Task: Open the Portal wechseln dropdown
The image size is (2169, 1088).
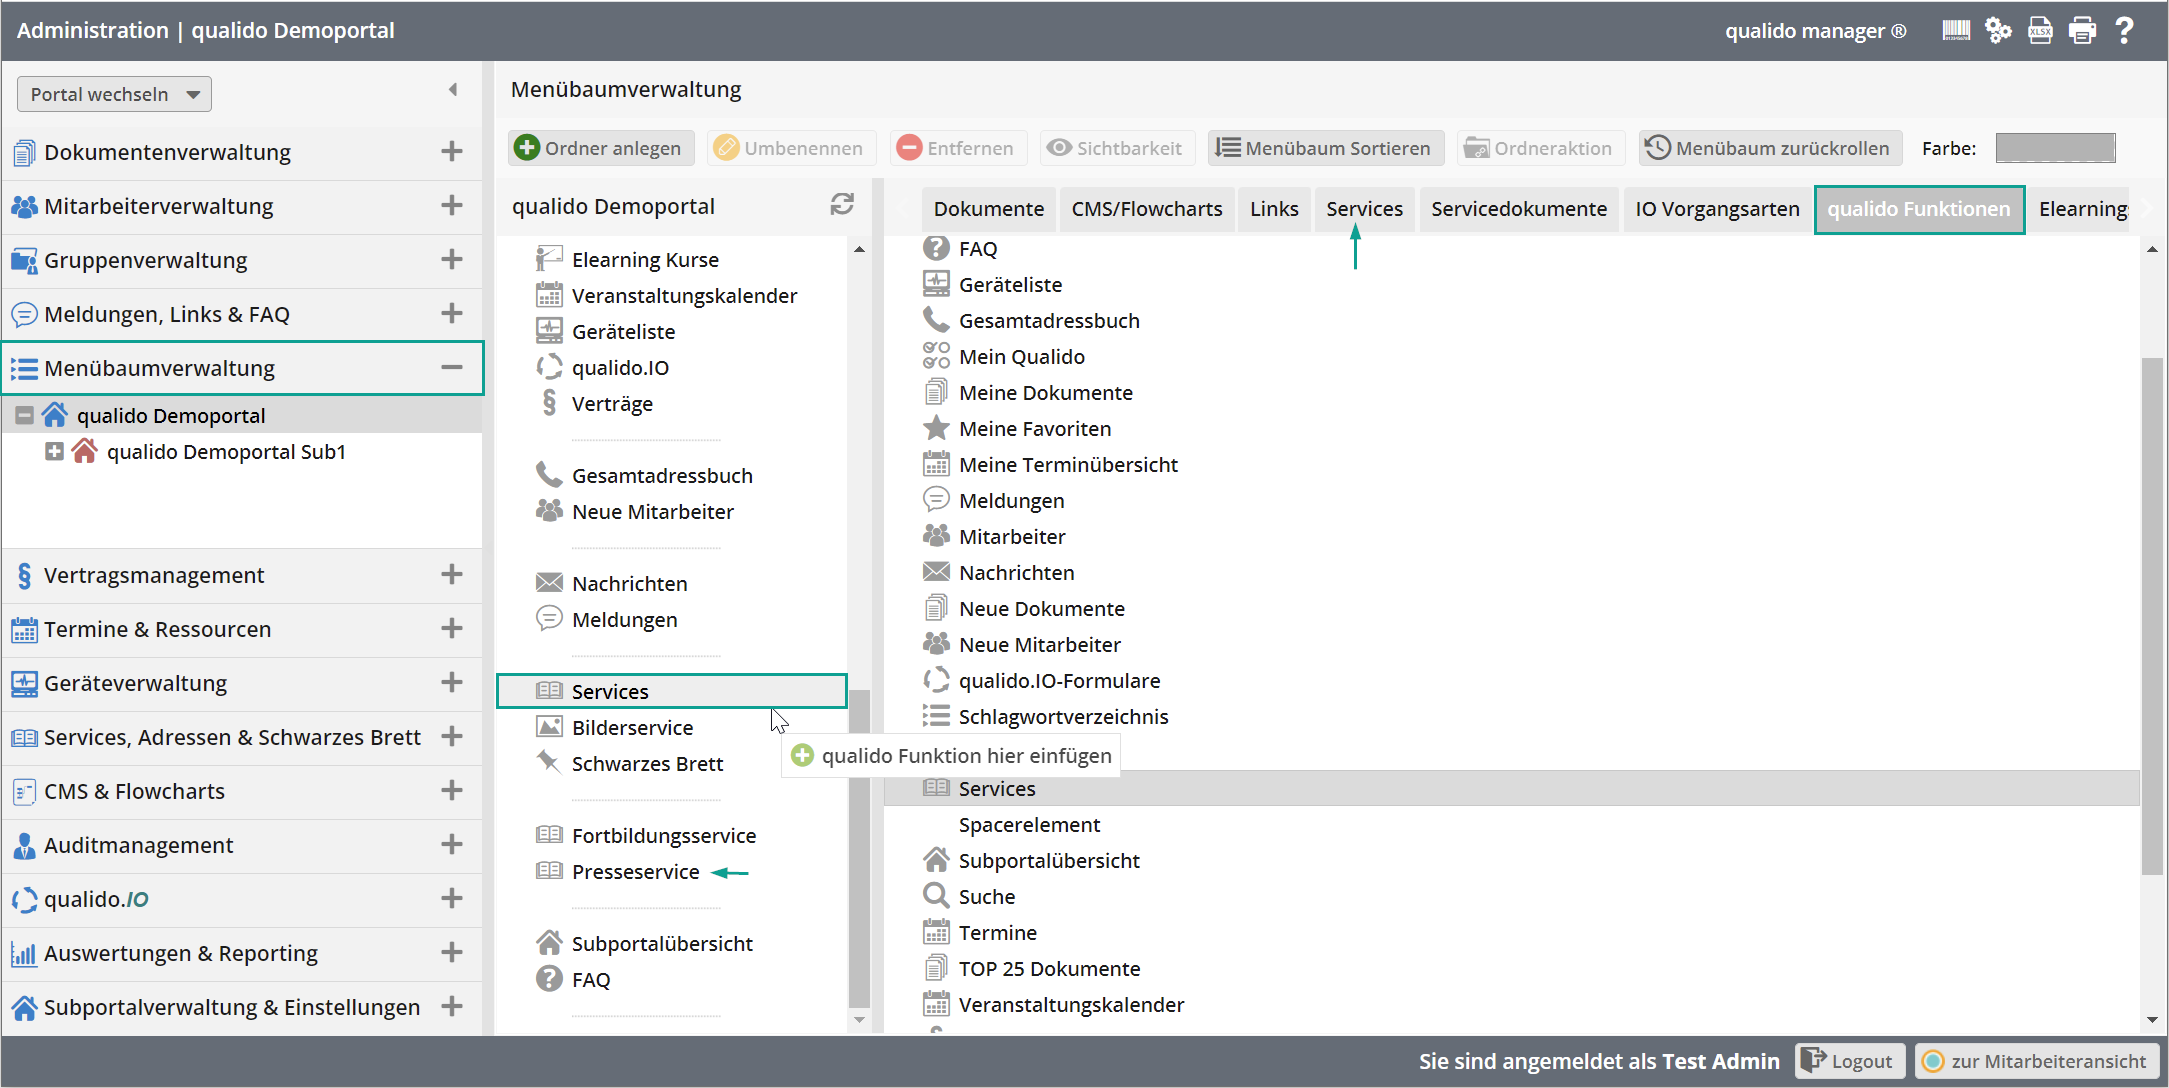Action: (x=114, y=94)
